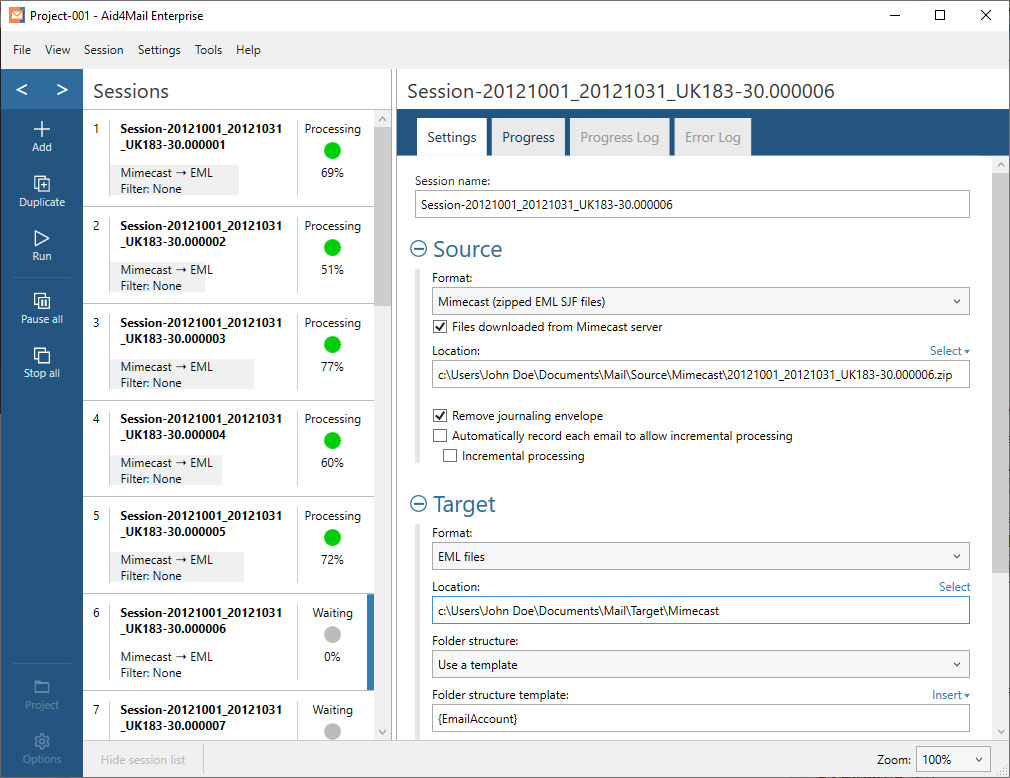Select session 000005 in the list

coord(229,545)
